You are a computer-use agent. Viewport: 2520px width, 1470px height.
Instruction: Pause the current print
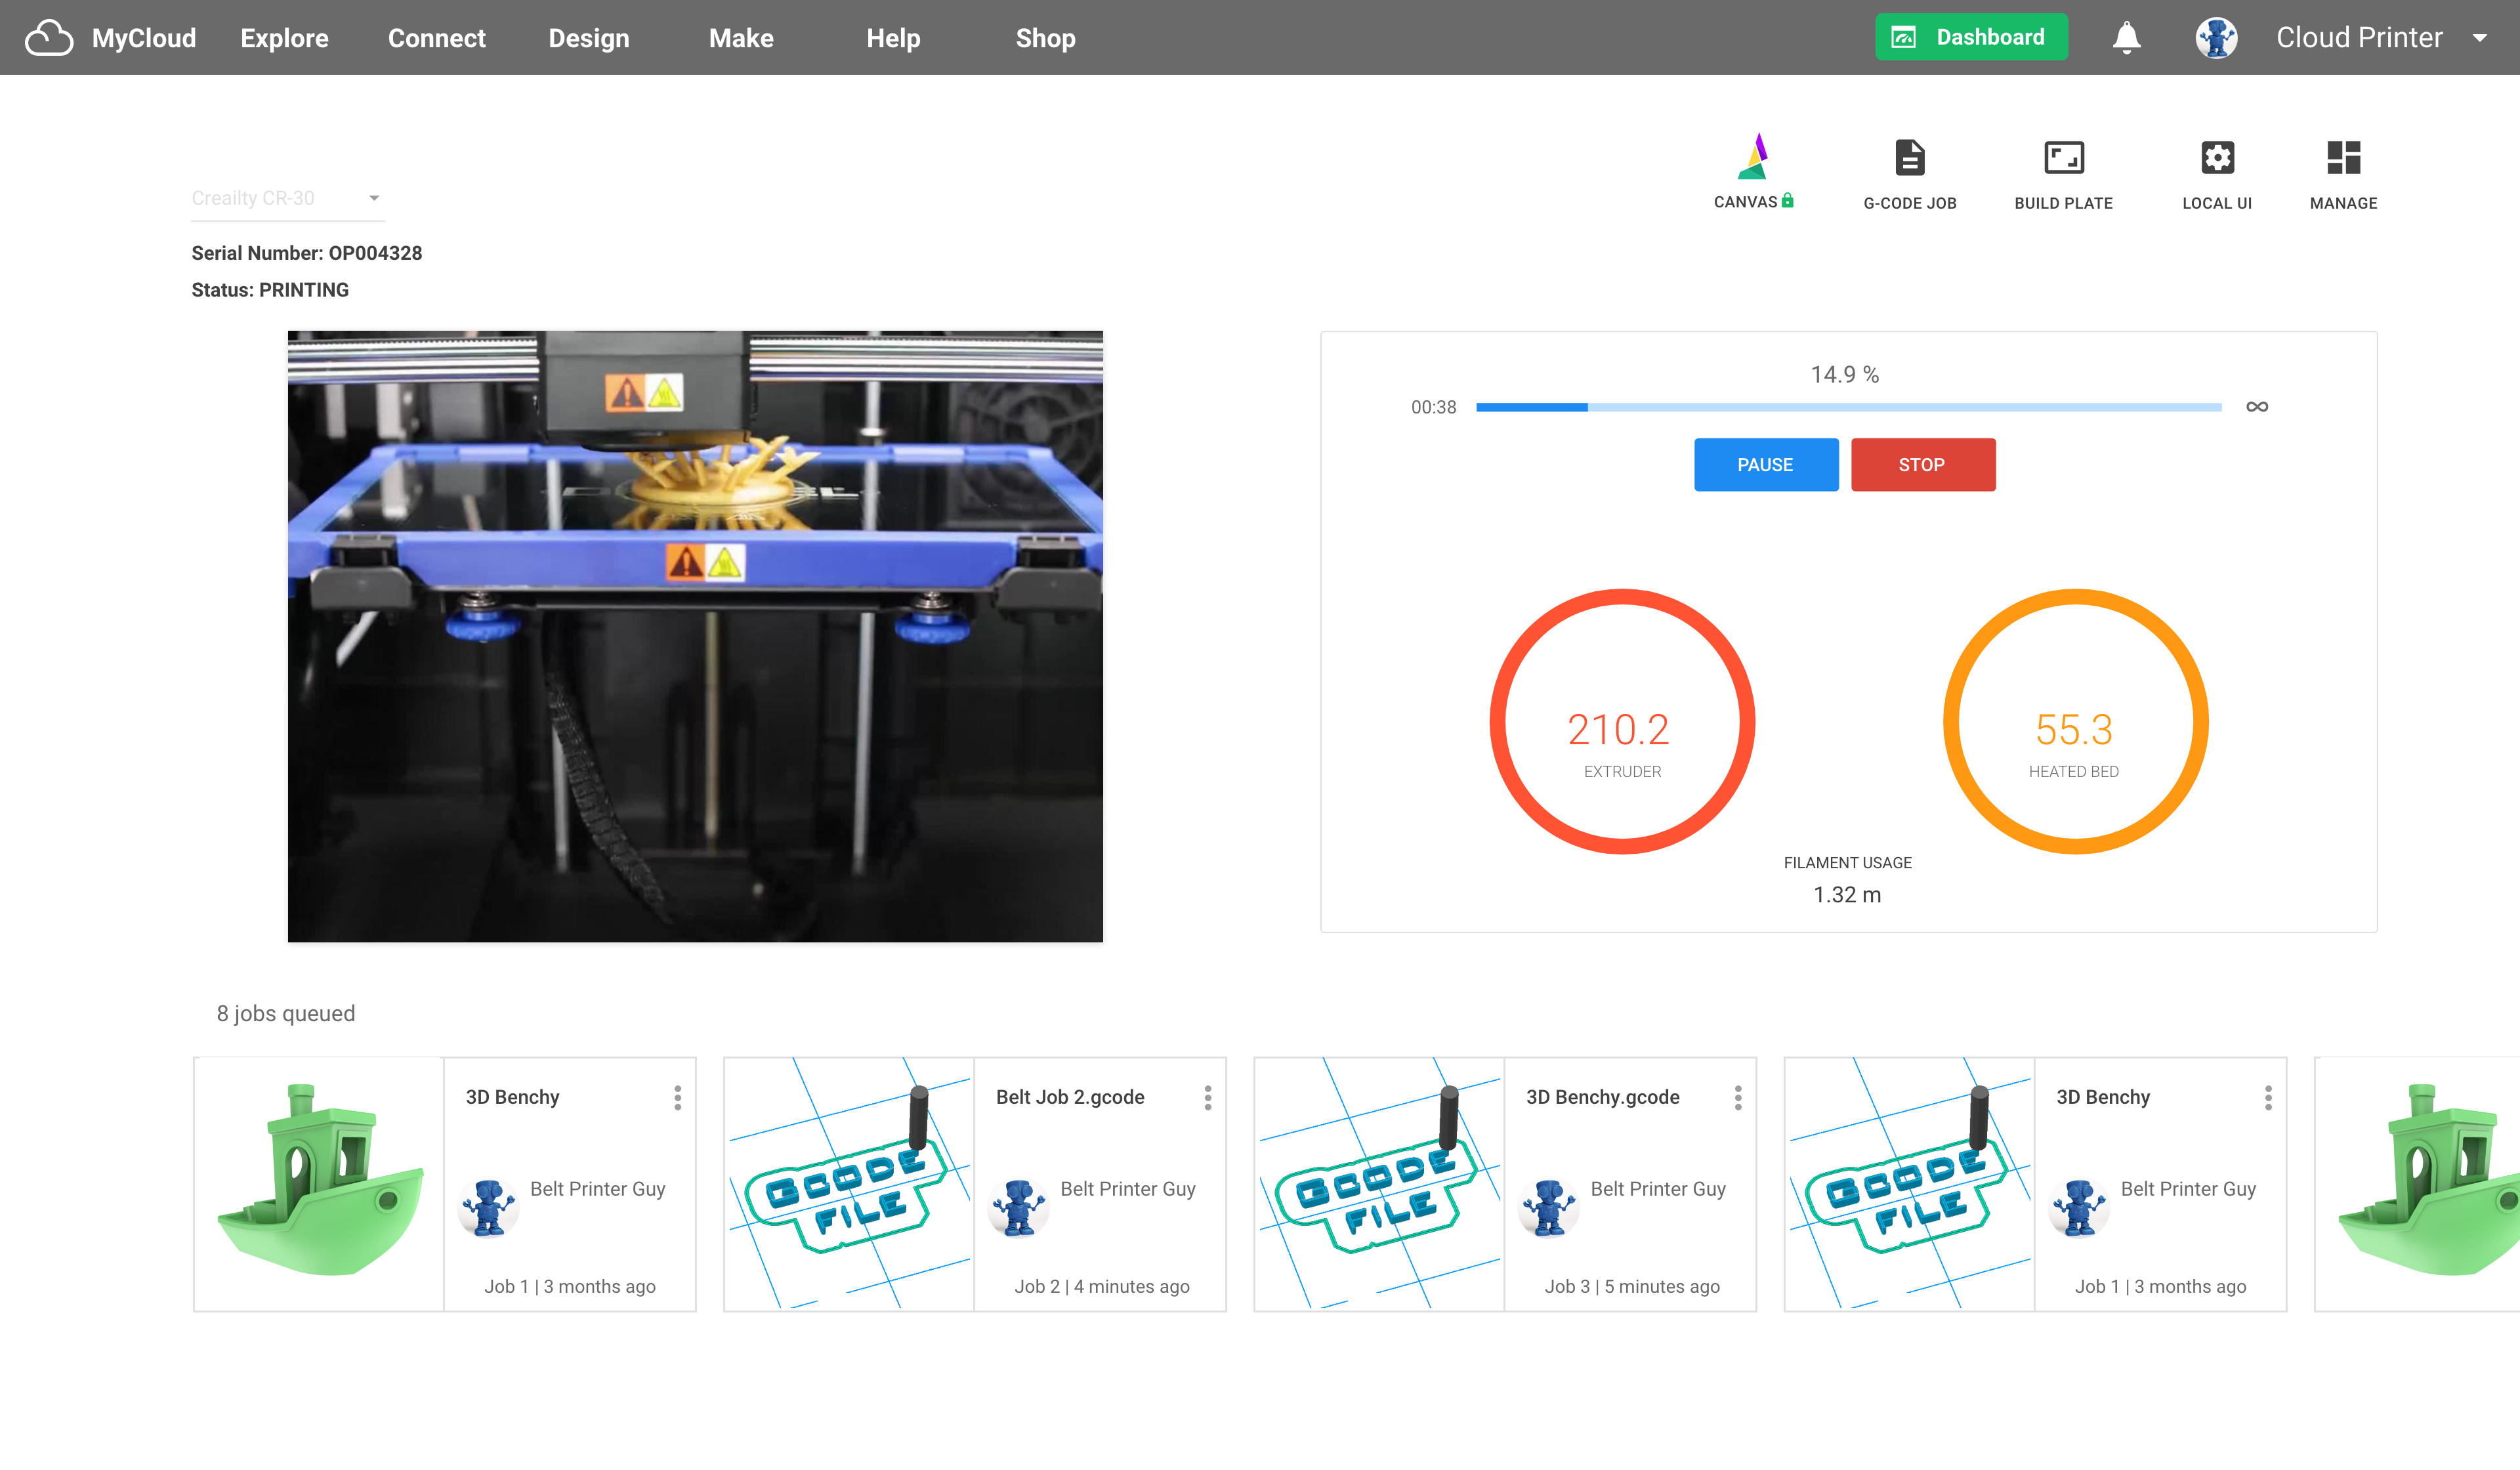tap(1765, 465)
